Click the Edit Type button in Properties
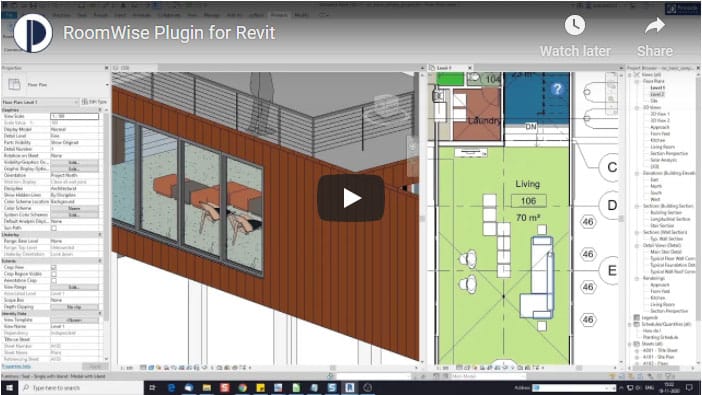Viewport: 702px width, 395px height. pos(94,102)
